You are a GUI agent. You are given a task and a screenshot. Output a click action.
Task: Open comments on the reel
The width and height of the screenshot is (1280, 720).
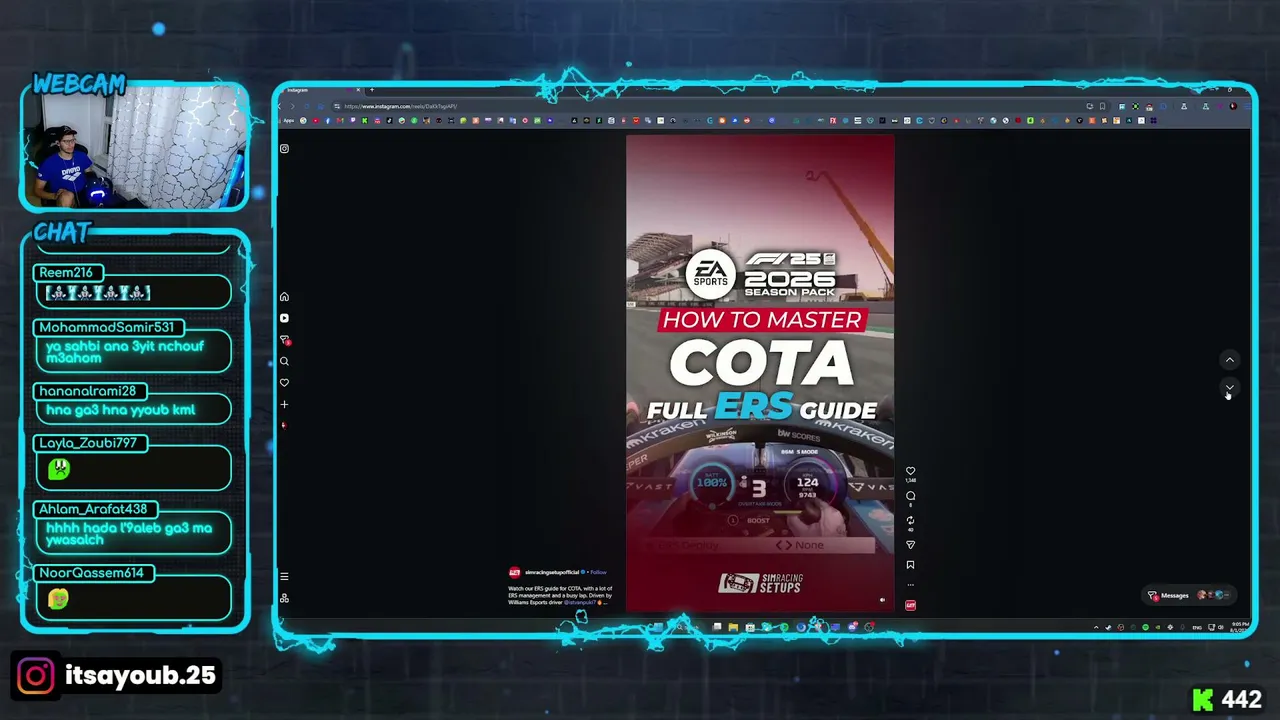tap(910, 496)
